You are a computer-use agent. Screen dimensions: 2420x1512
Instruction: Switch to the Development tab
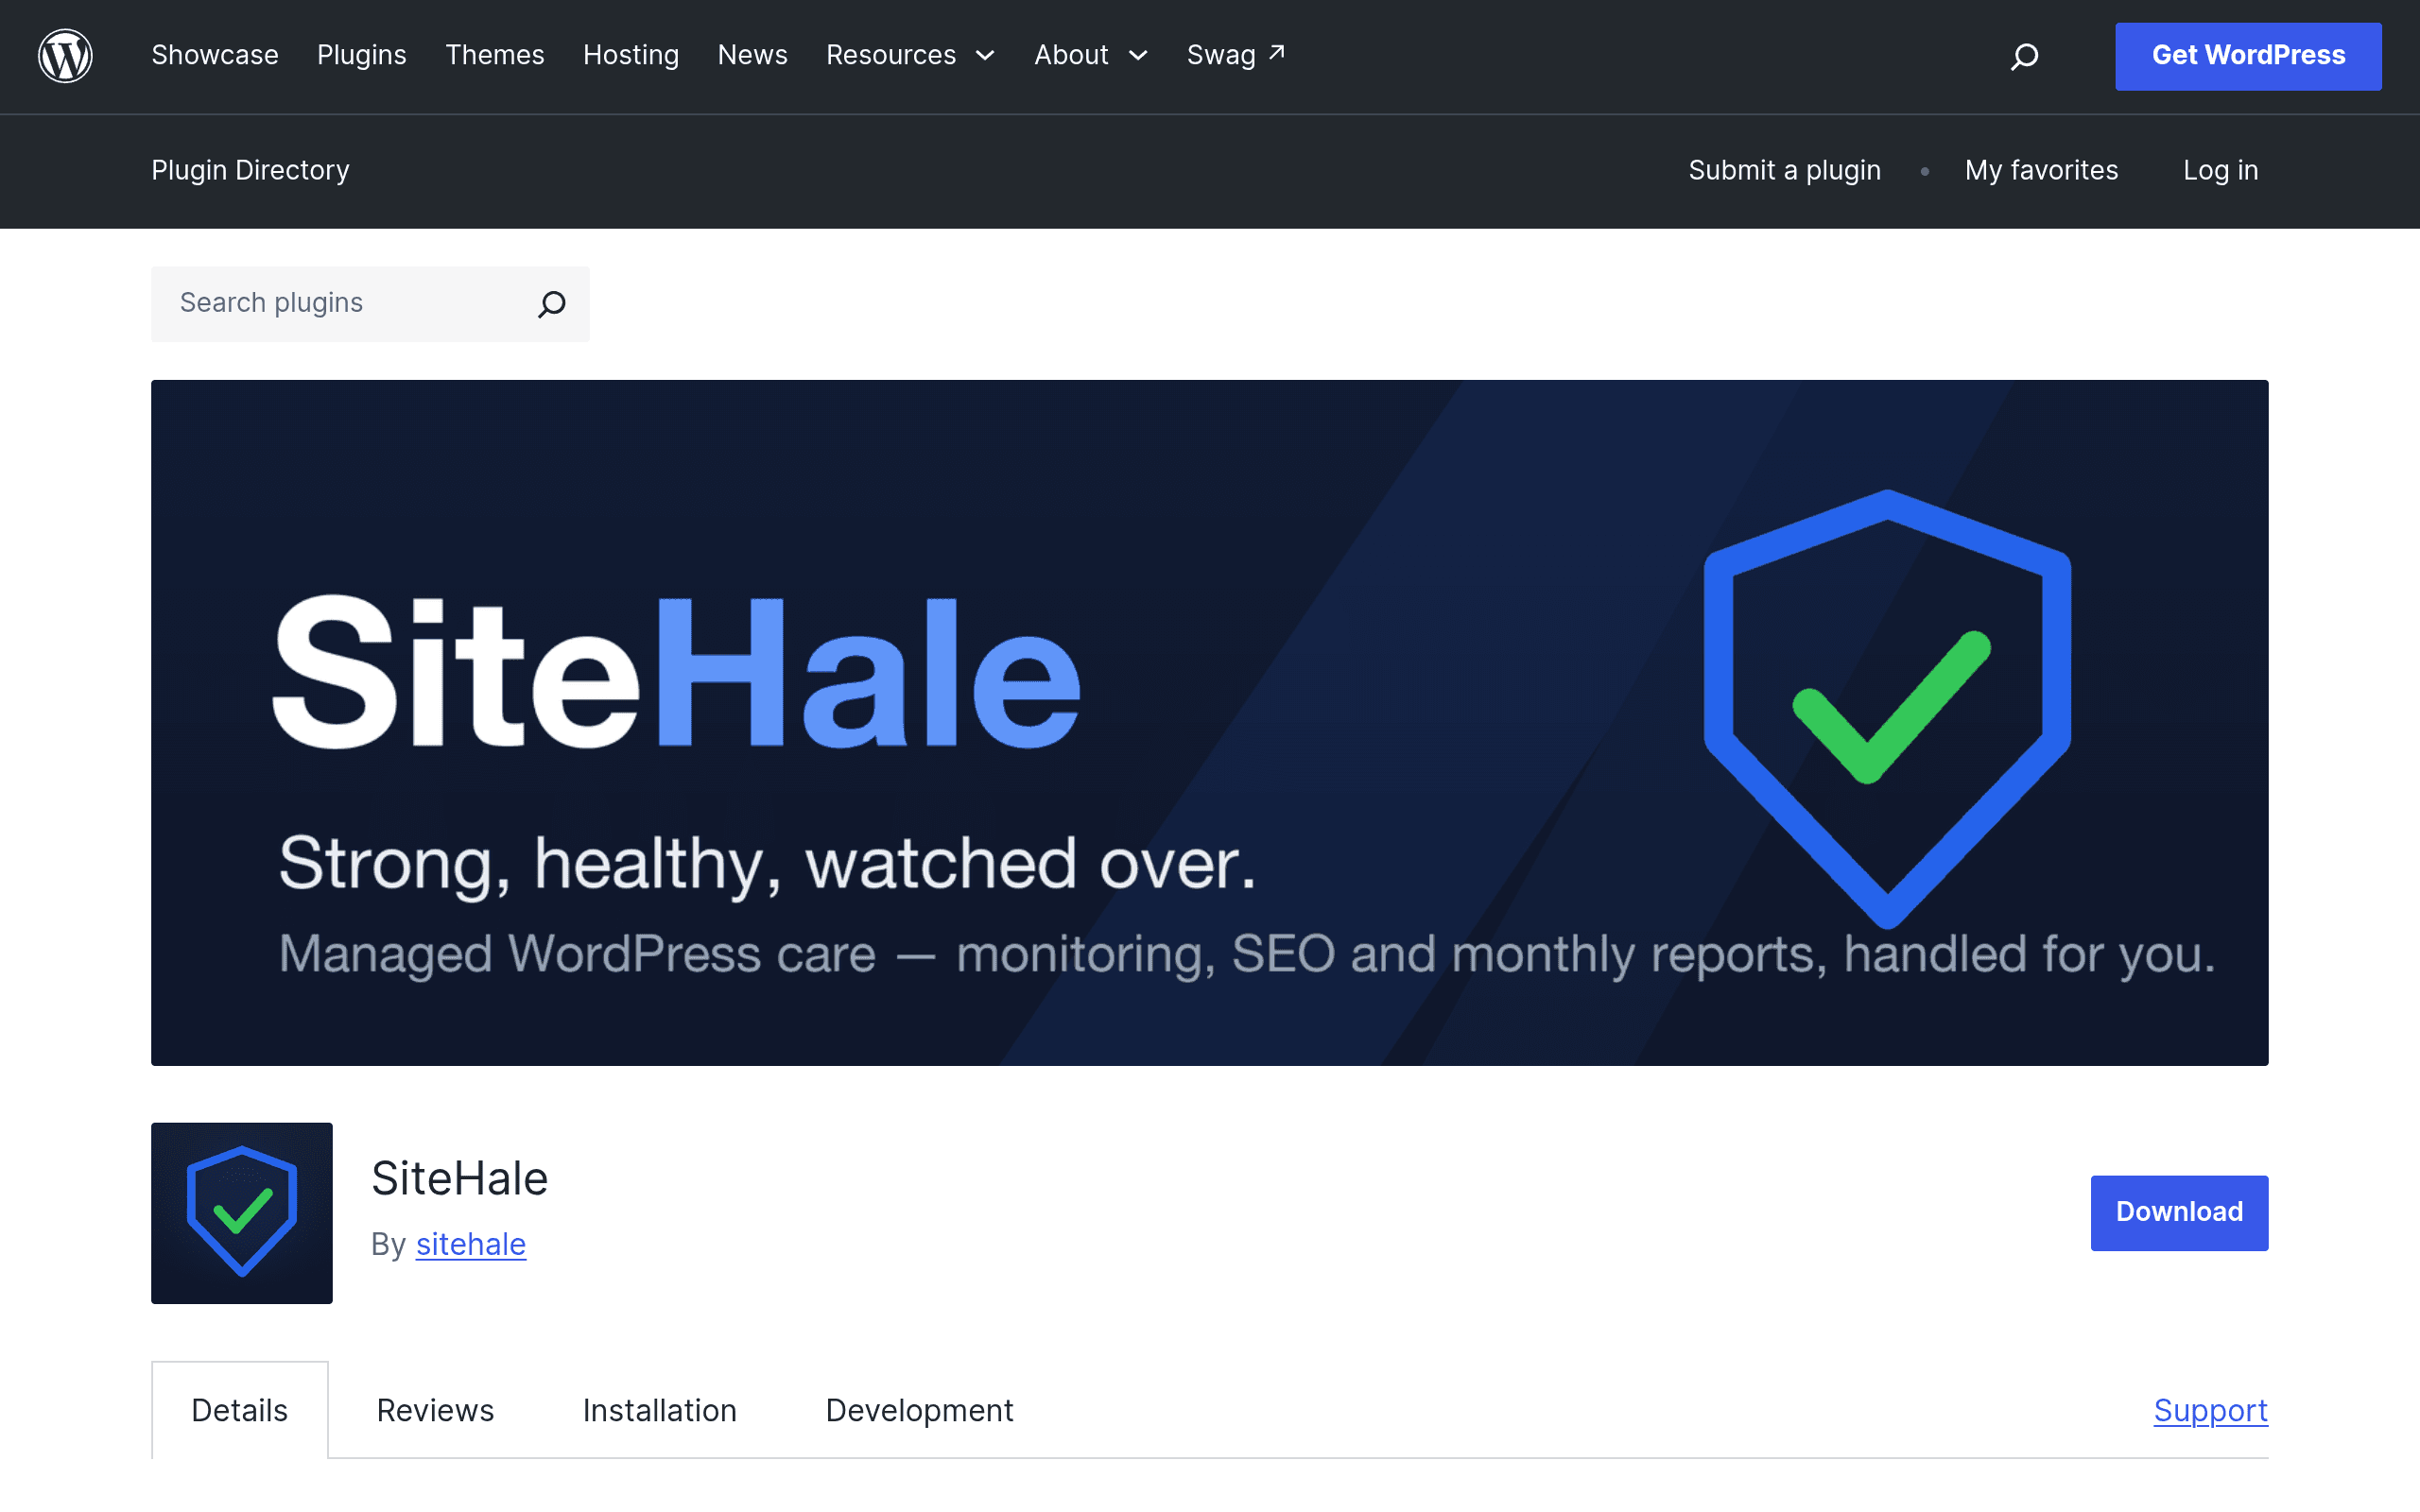[x=919, y=1410]
